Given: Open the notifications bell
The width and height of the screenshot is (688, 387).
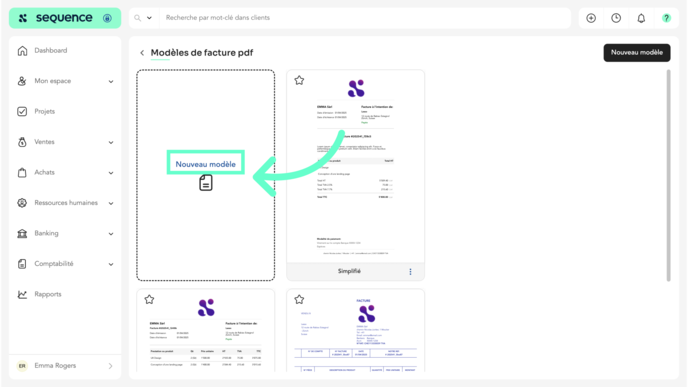Looking at the screenshot, I should [x=641, y=18].
